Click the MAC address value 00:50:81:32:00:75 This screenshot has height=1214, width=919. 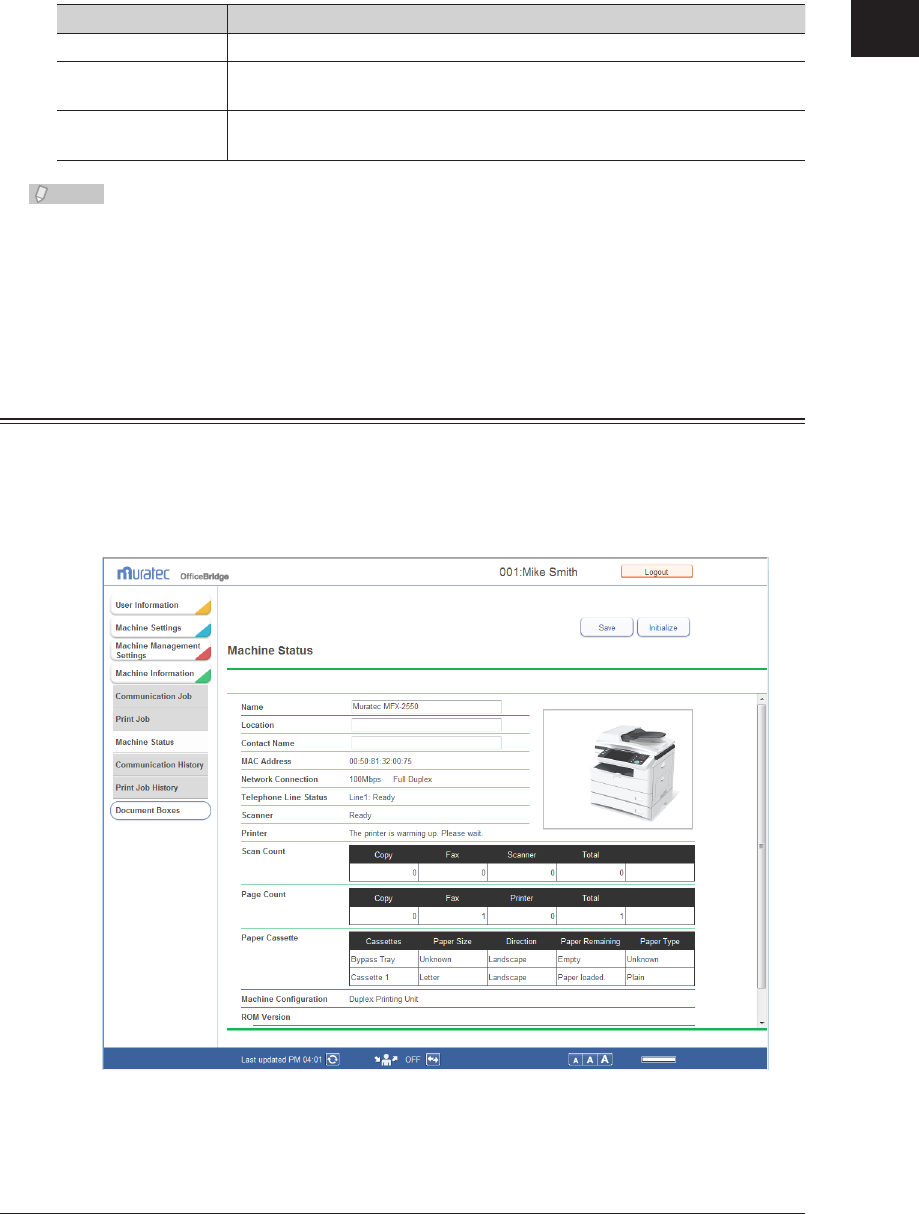pos(380,761)
